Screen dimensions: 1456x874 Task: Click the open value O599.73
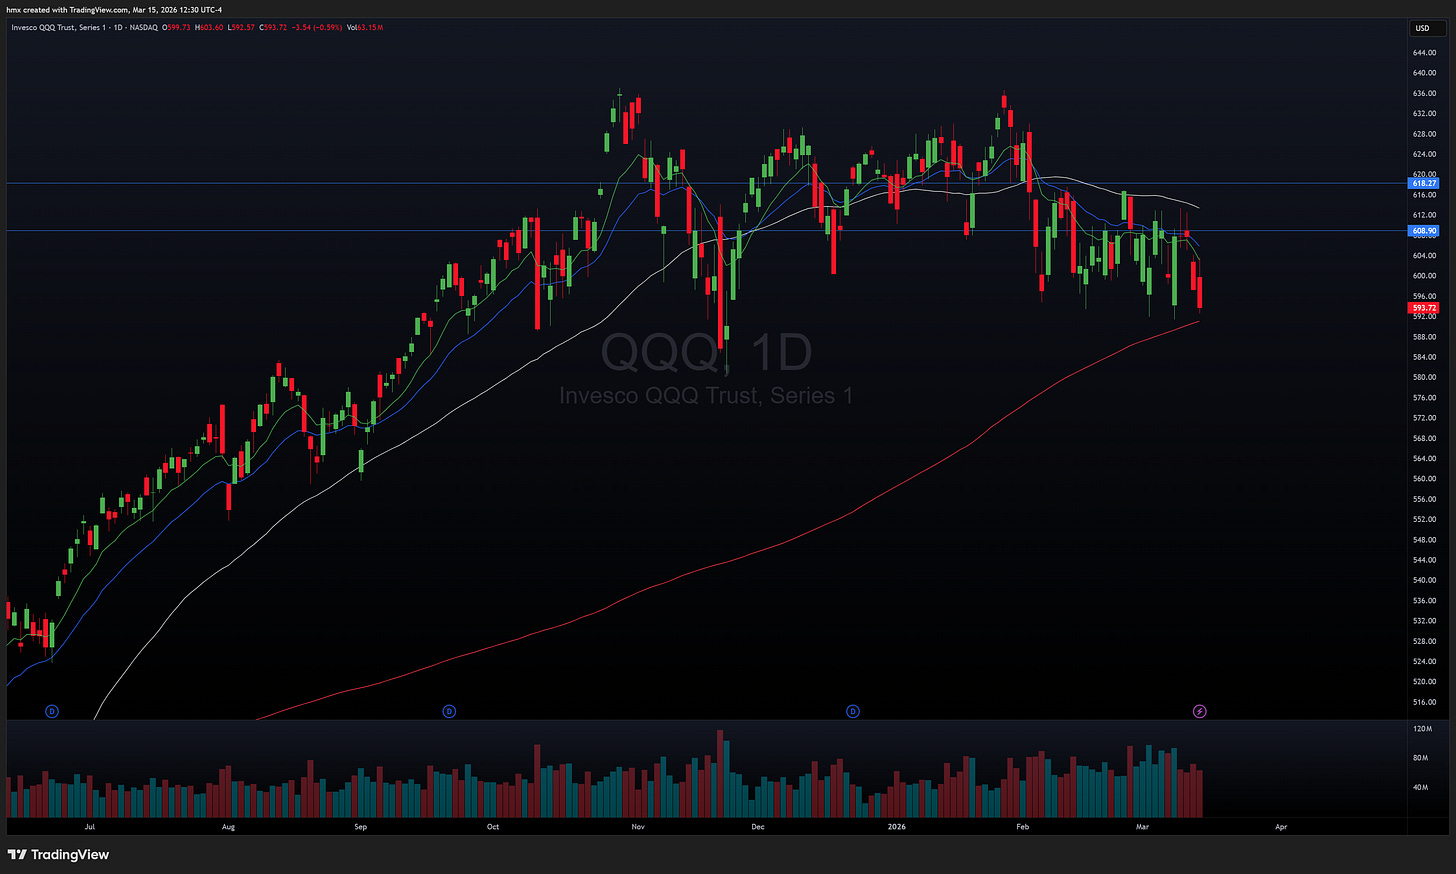(176, 27)
